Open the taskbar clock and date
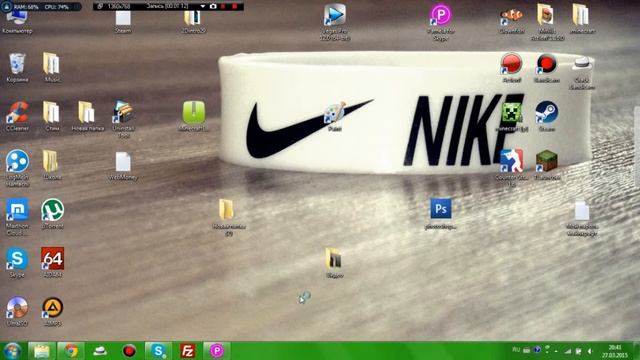This screenshot has width=640, height=360. pos(615,351)
